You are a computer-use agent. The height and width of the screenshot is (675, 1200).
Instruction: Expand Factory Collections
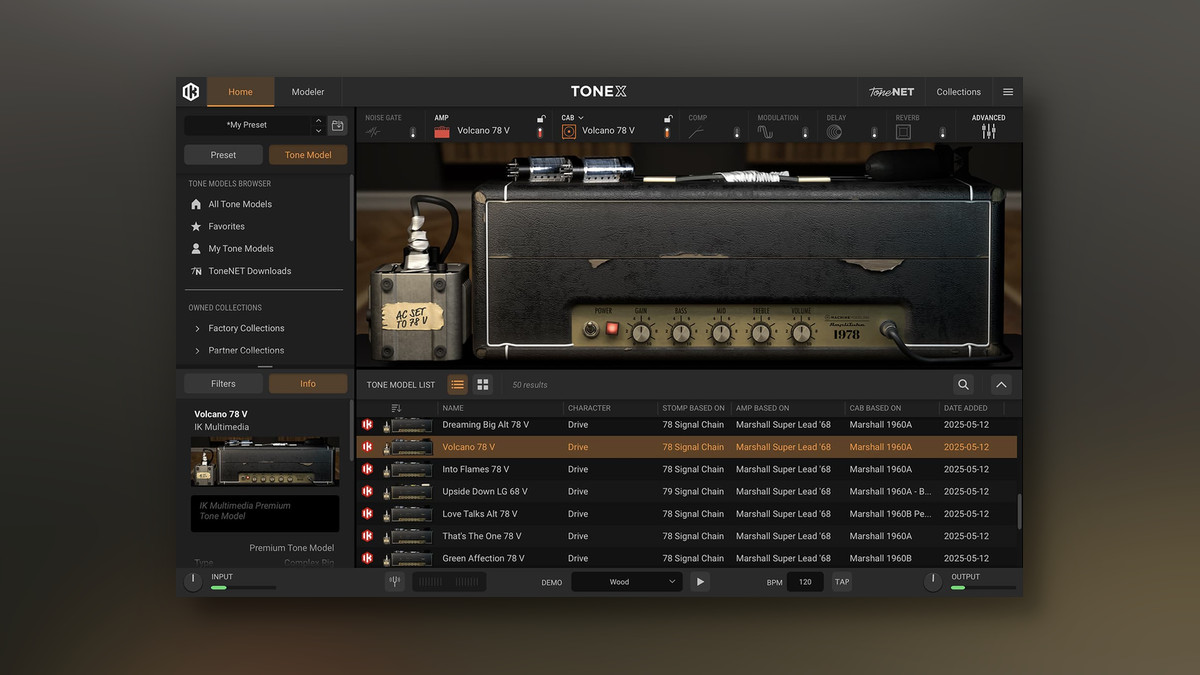(x=196, y=328)
